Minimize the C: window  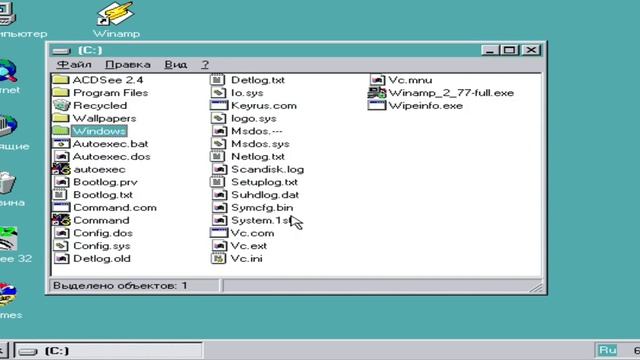[490, 50]
